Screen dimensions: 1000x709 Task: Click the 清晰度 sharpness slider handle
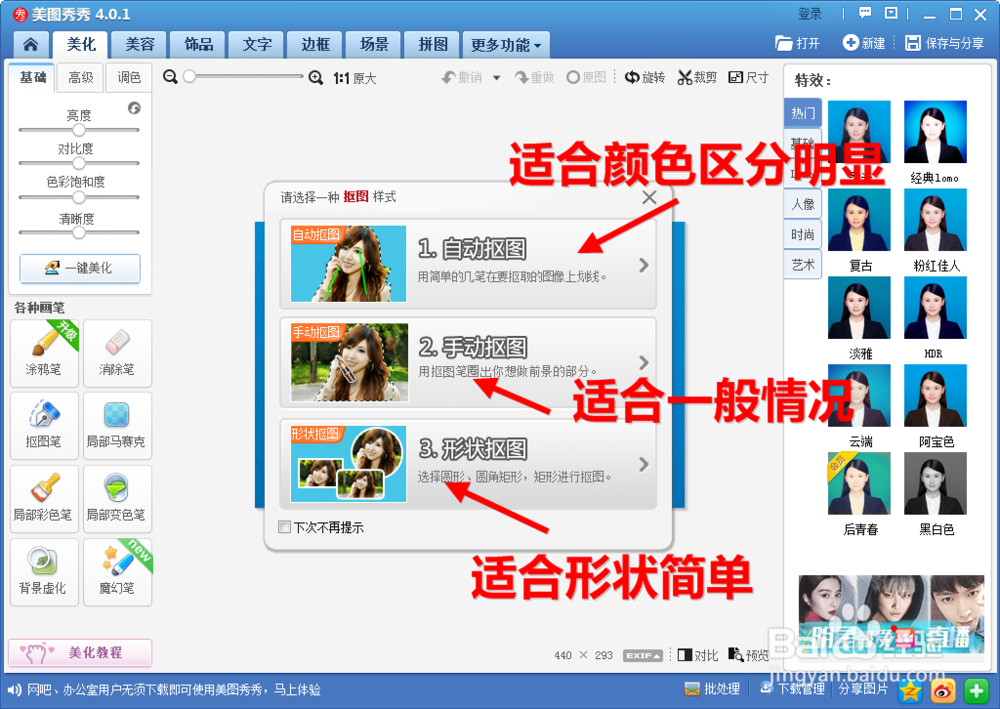(78, 232)
